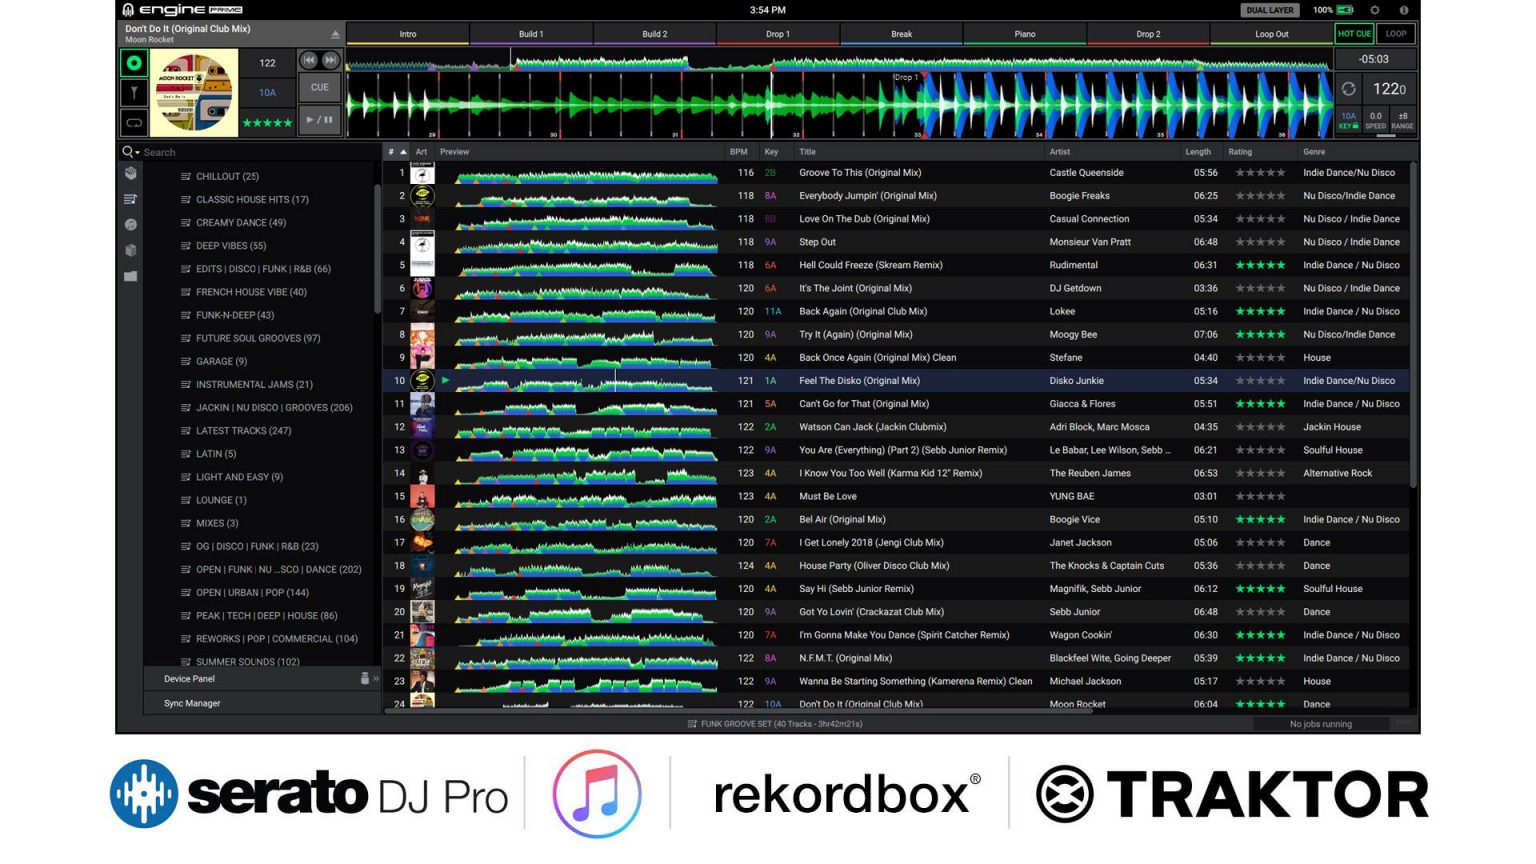This screenshot has width=1536, height=864.
Task: Toggle the KEY lock 10A box
Action: point(1349,120)
